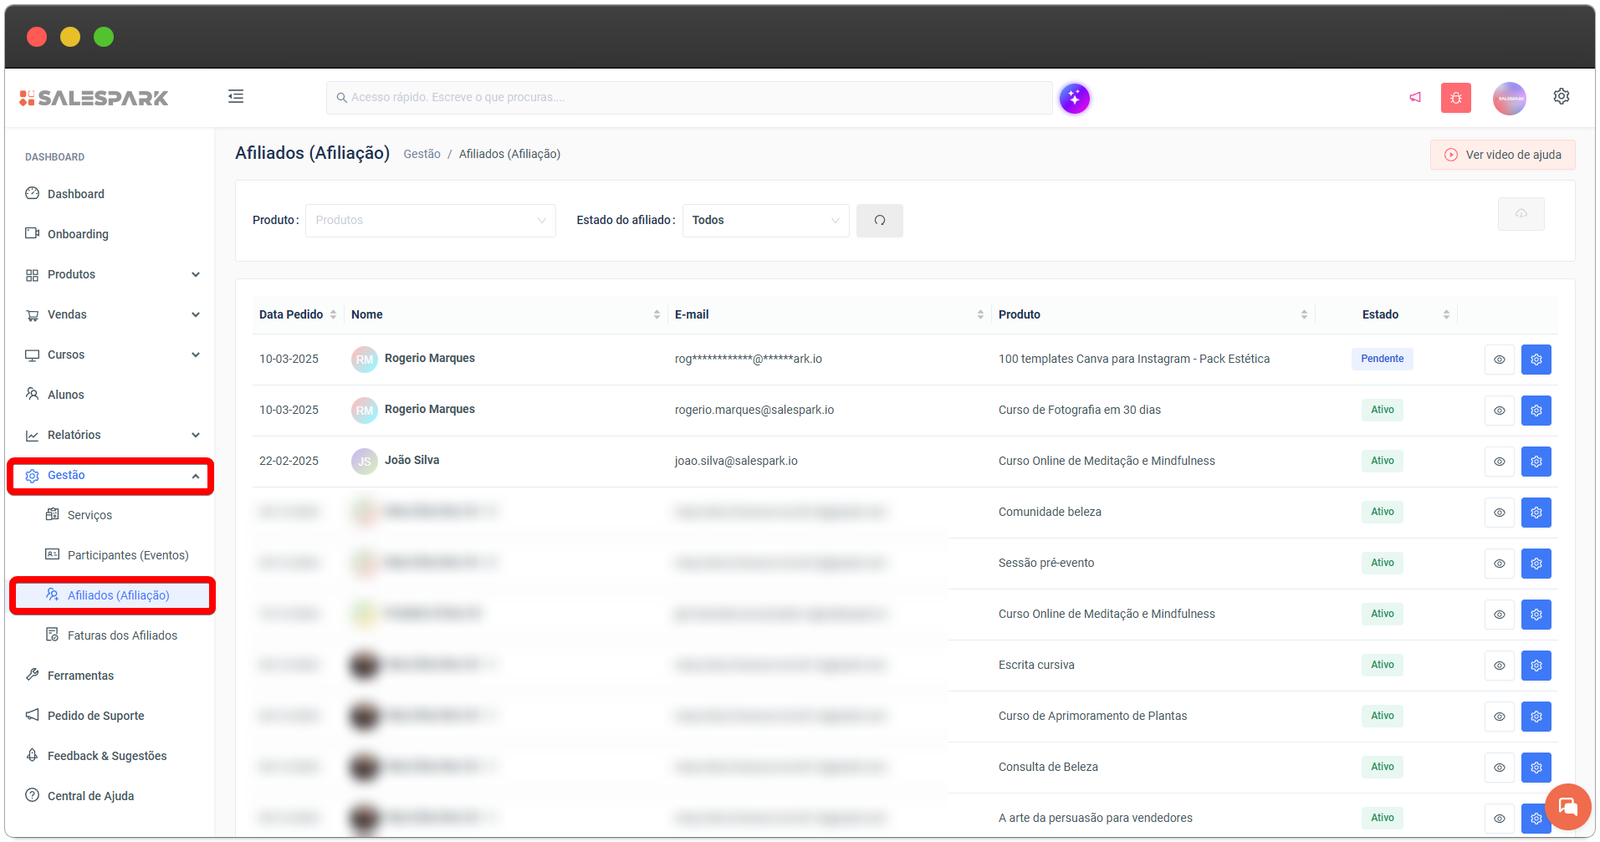
Task: Open the megaphone announcements icon
Action: click(x=1415, y=98)
